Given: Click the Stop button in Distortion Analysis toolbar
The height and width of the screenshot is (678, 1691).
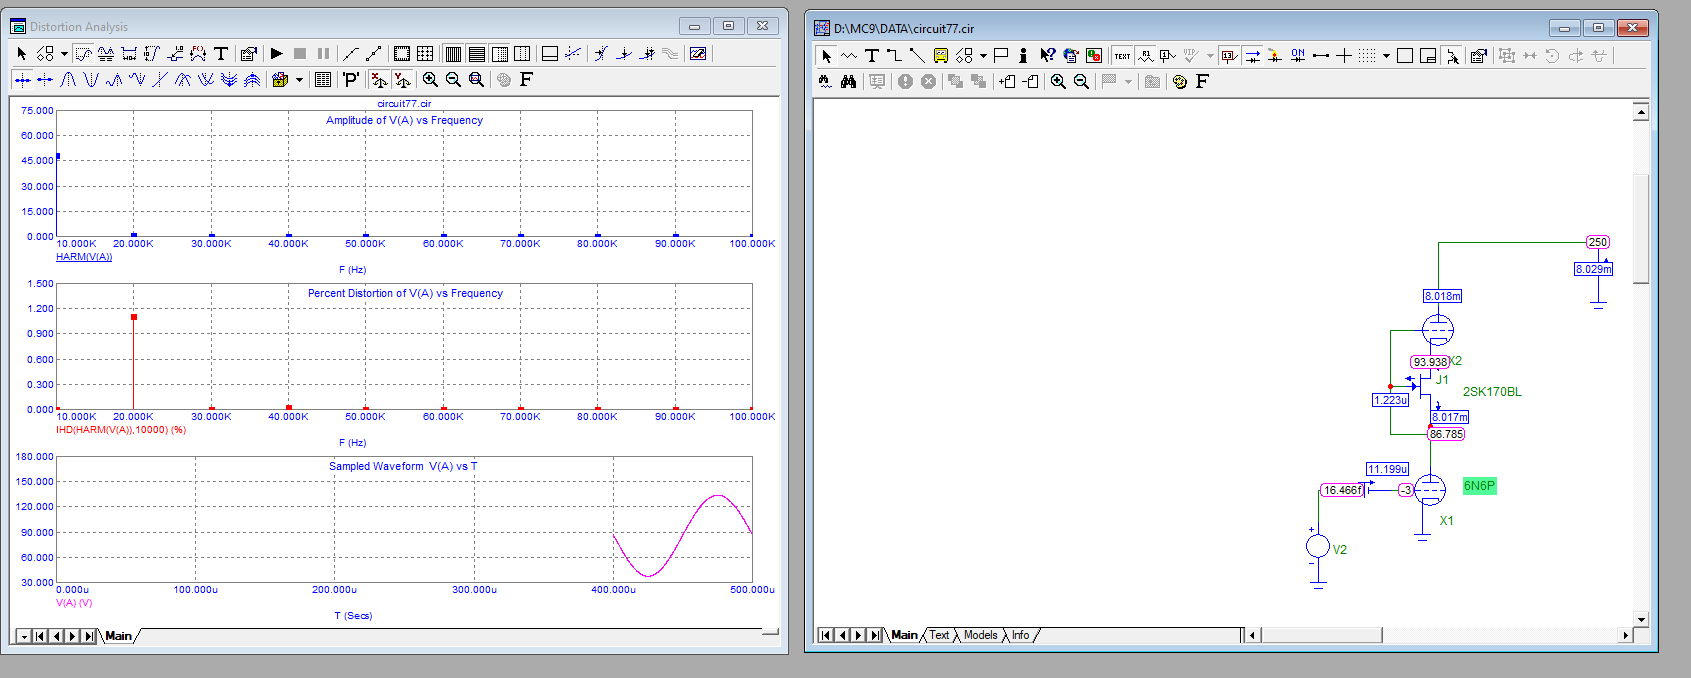Looking at the screenshot, I should pyautogui.click(x=300, y=54).
